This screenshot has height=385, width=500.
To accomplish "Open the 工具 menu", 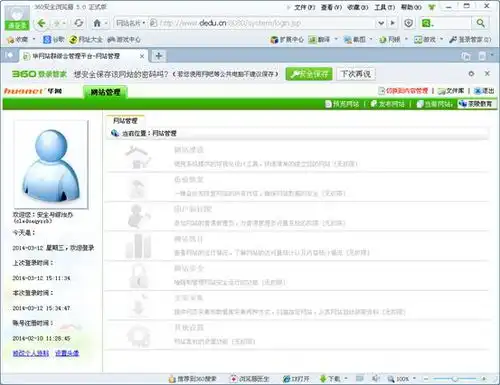I will (384, 7).
